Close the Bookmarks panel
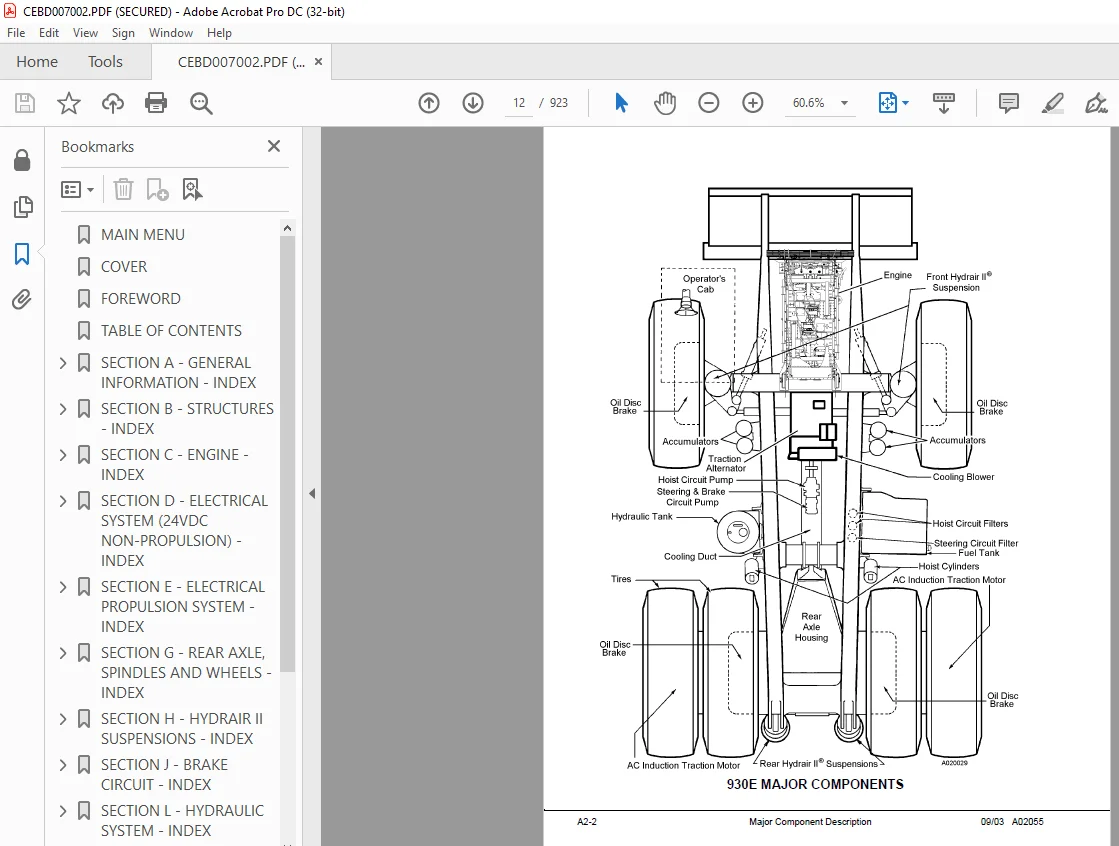 coord(273,146)
